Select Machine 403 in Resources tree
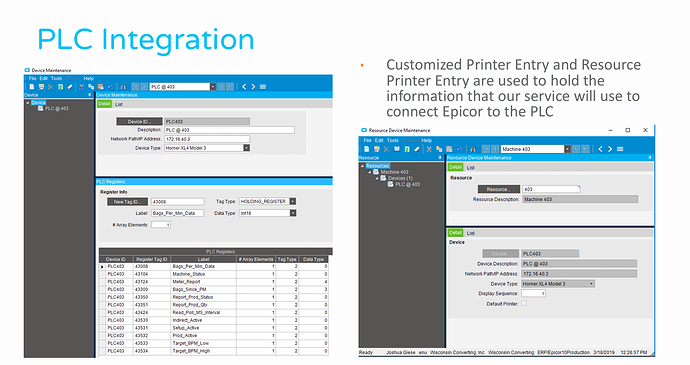 pyautogui.click(x=394, y=172)
